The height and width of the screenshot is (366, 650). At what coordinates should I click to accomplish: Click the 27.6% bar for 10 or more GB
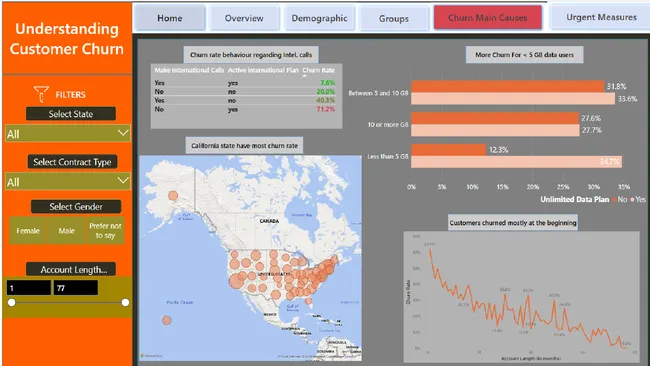[495, 118]
